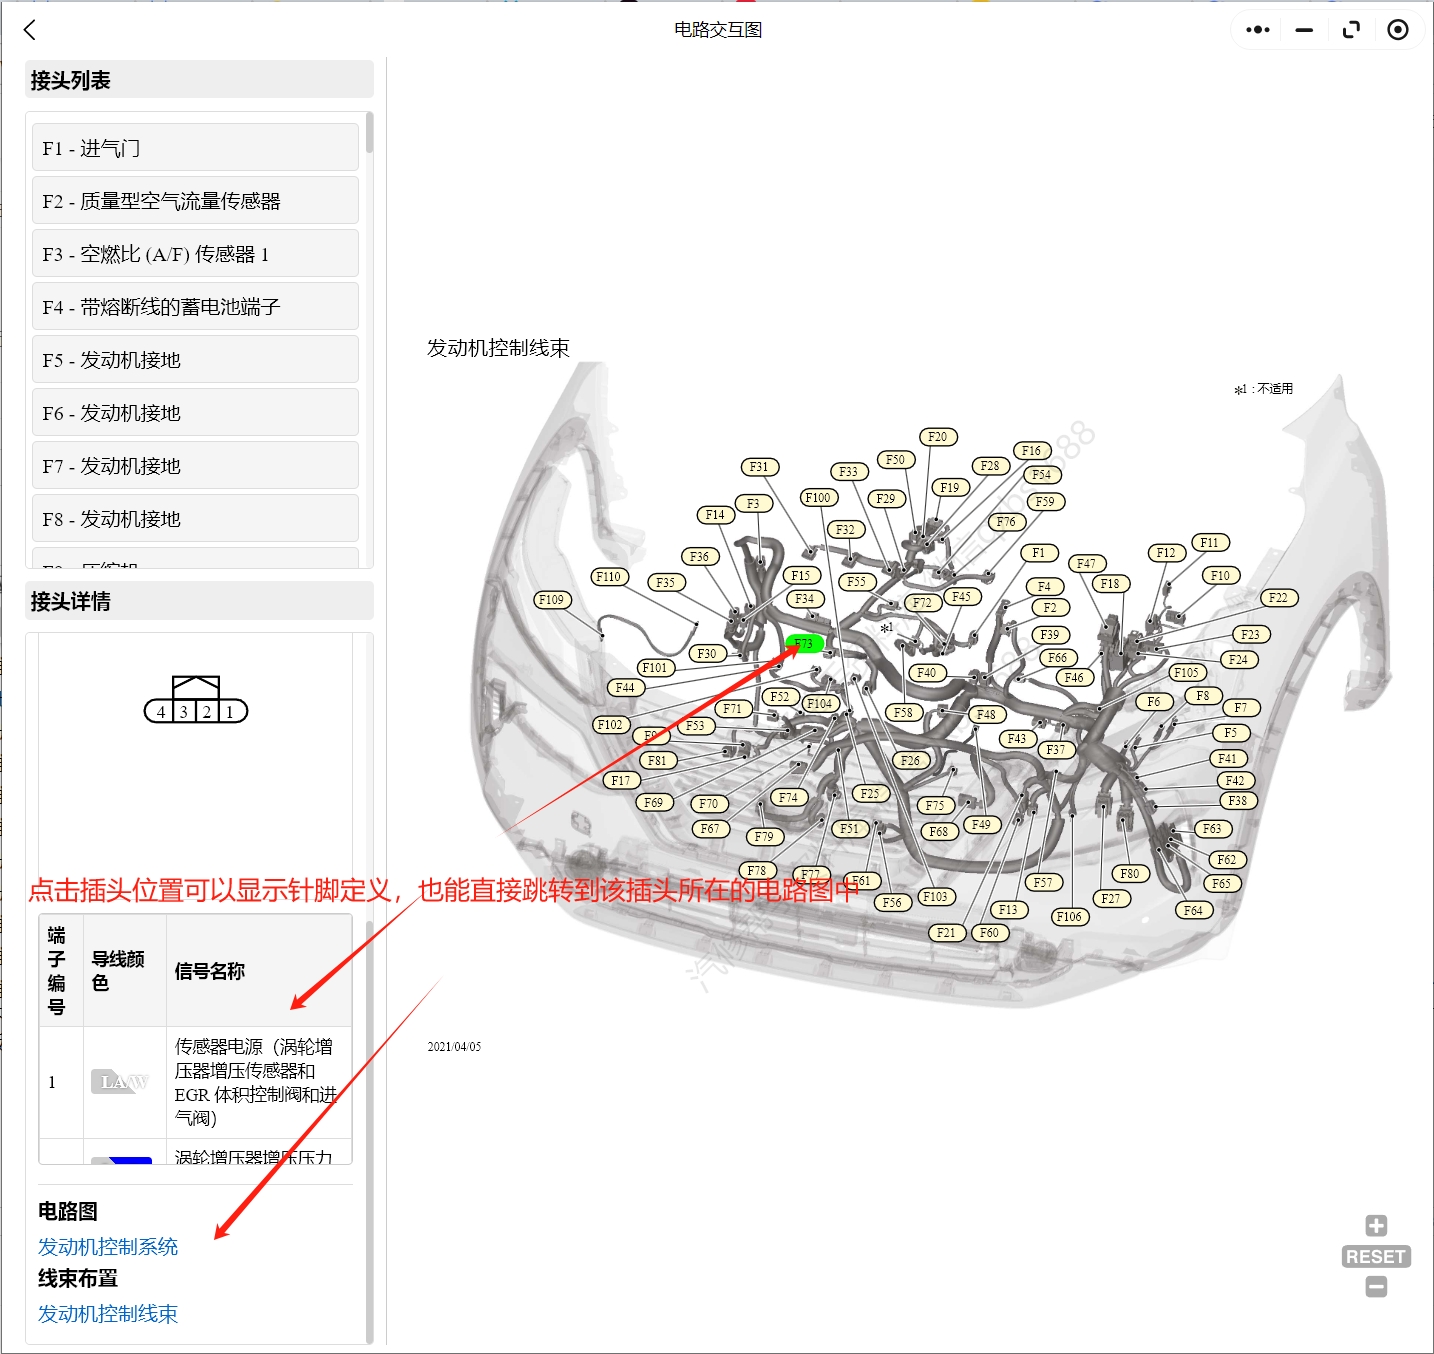Select F8 - 发动机接地 entry
Screen dimensions: 1434x1354
click(x=195, y=518)
